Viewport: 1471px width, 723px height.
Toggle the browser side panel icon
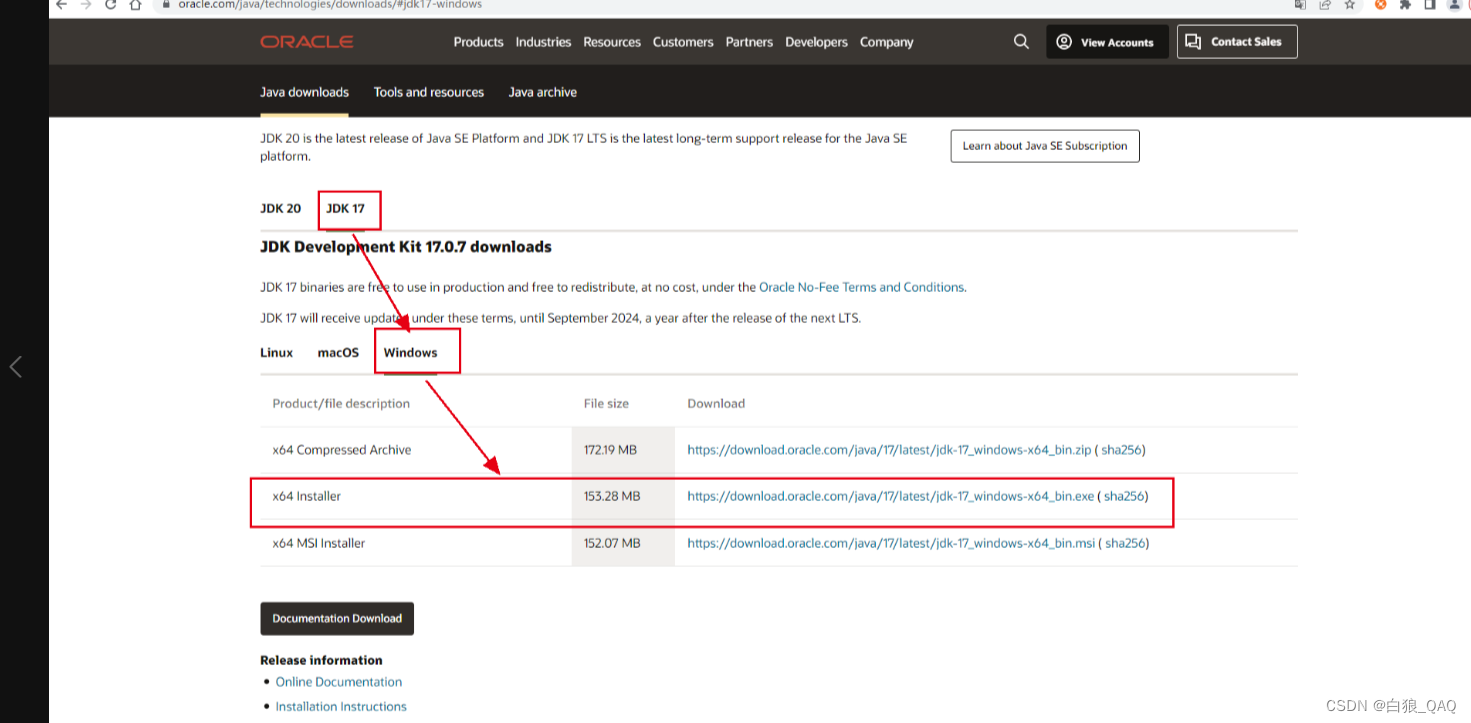1430,4
